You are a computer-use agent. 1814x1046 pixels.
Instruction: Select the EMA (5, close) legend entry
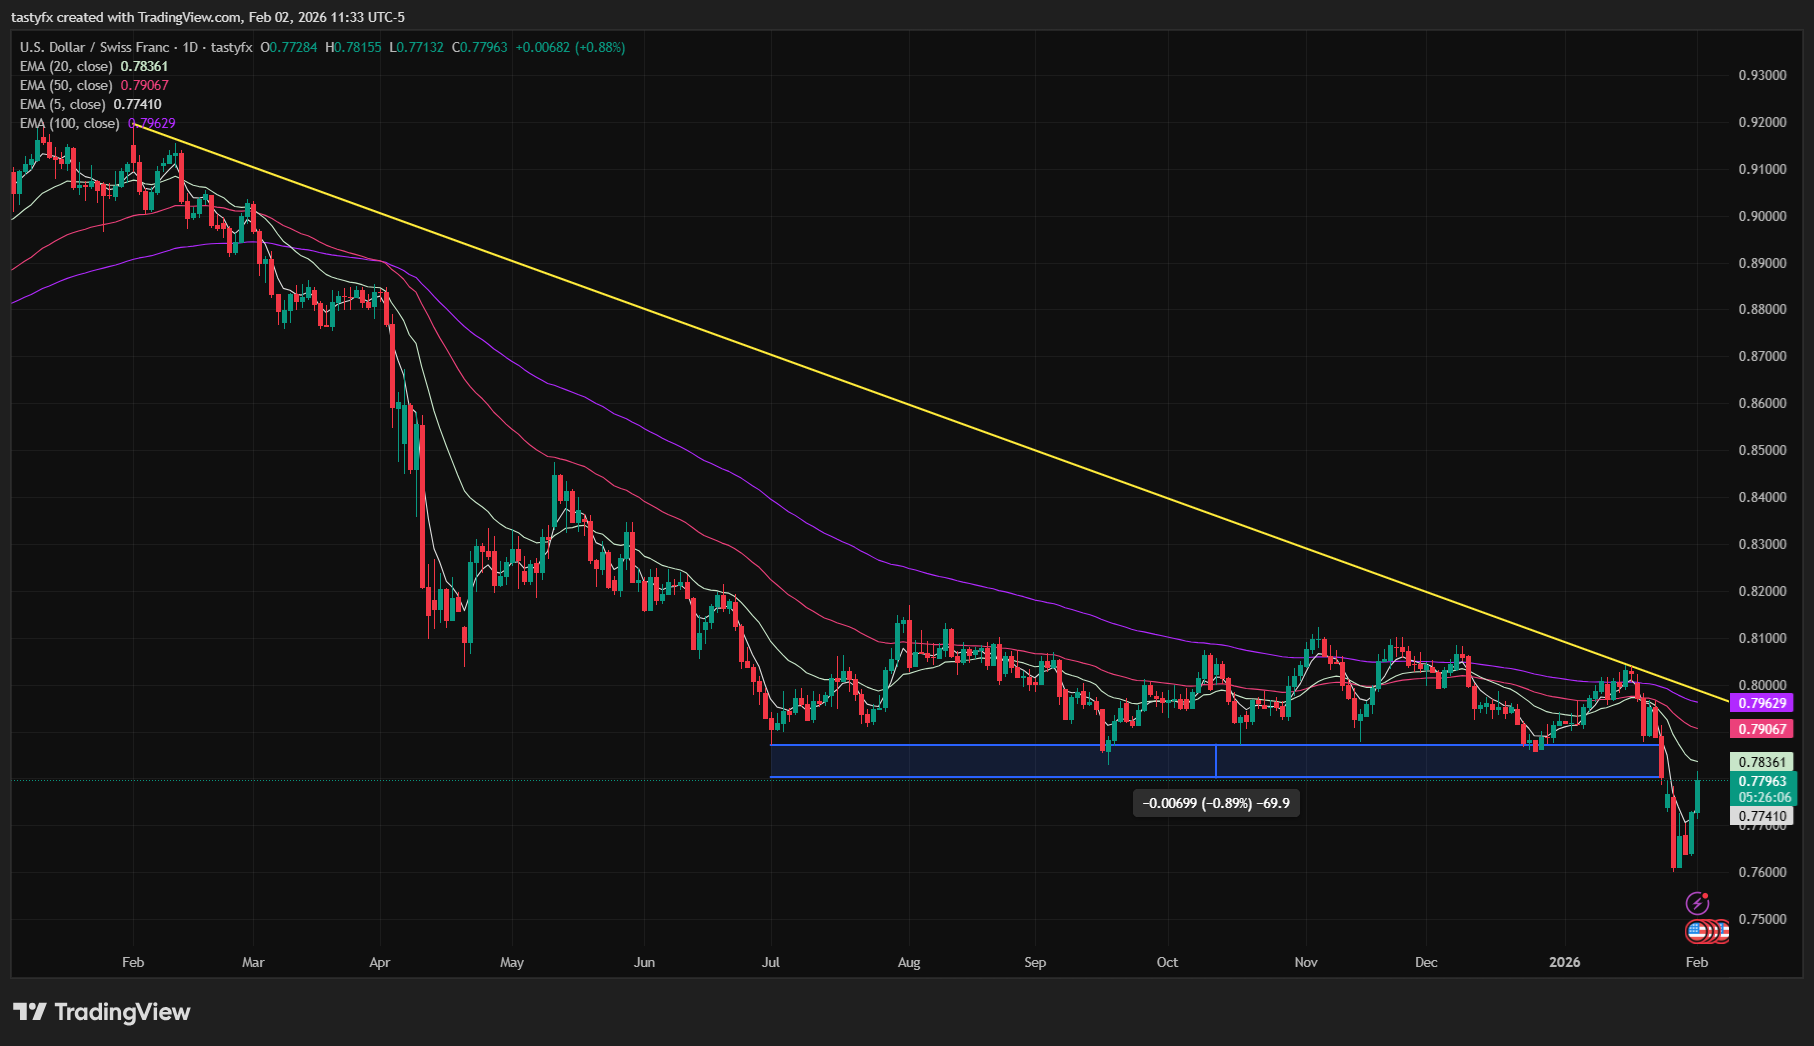[62, 104]
